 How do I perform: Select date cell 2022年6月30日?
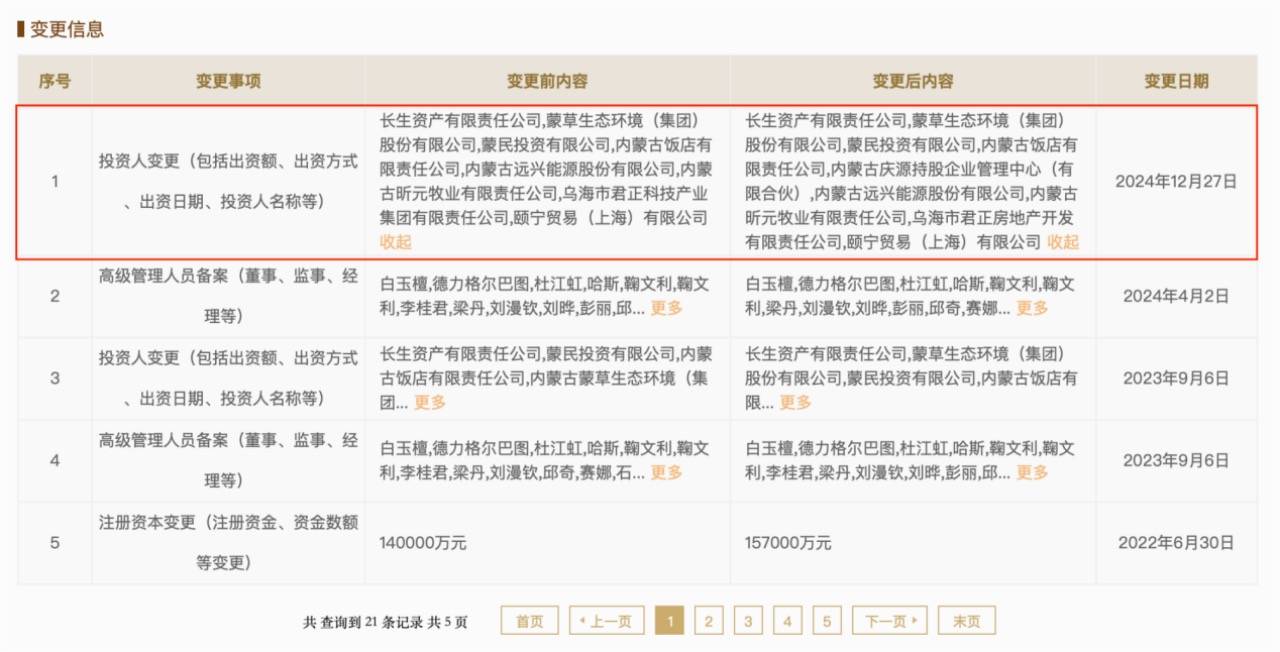[1176, 543]
